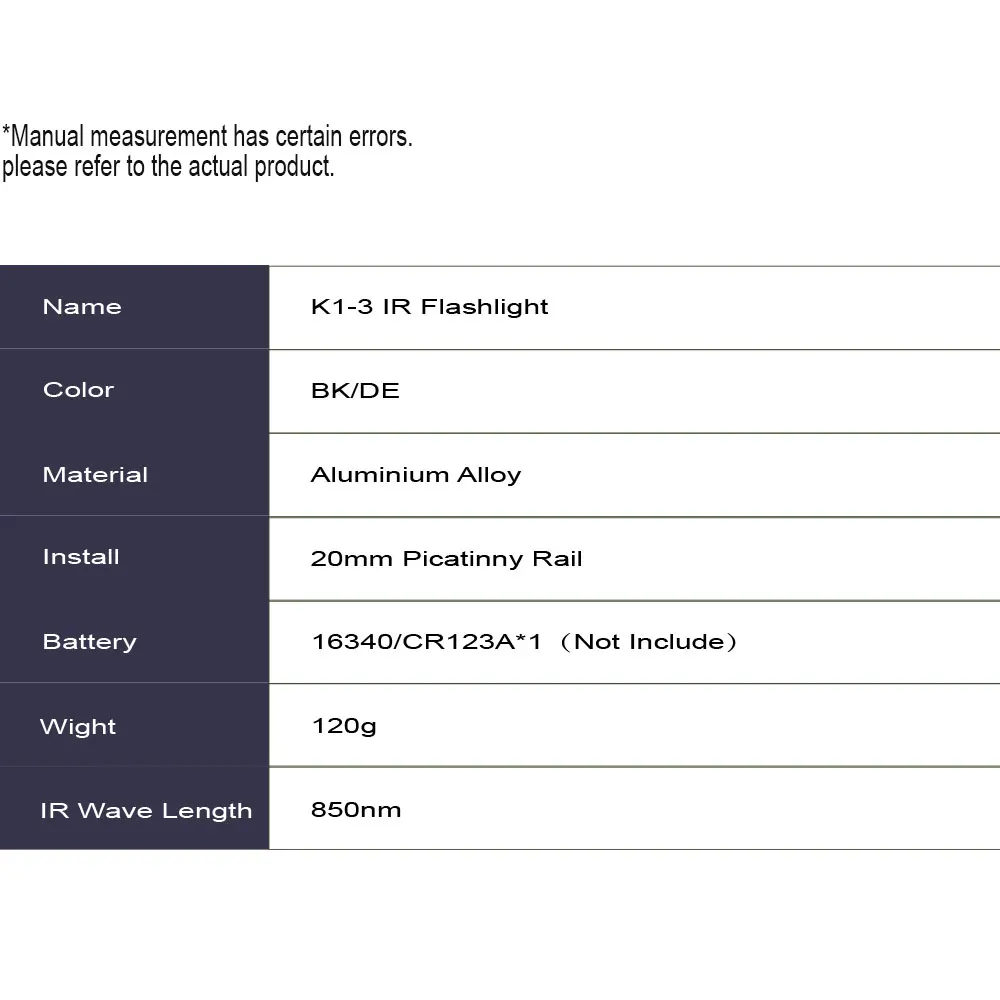Click the word Alloy
This screenshot has width=1000, height=1000.
coord(489,475)
